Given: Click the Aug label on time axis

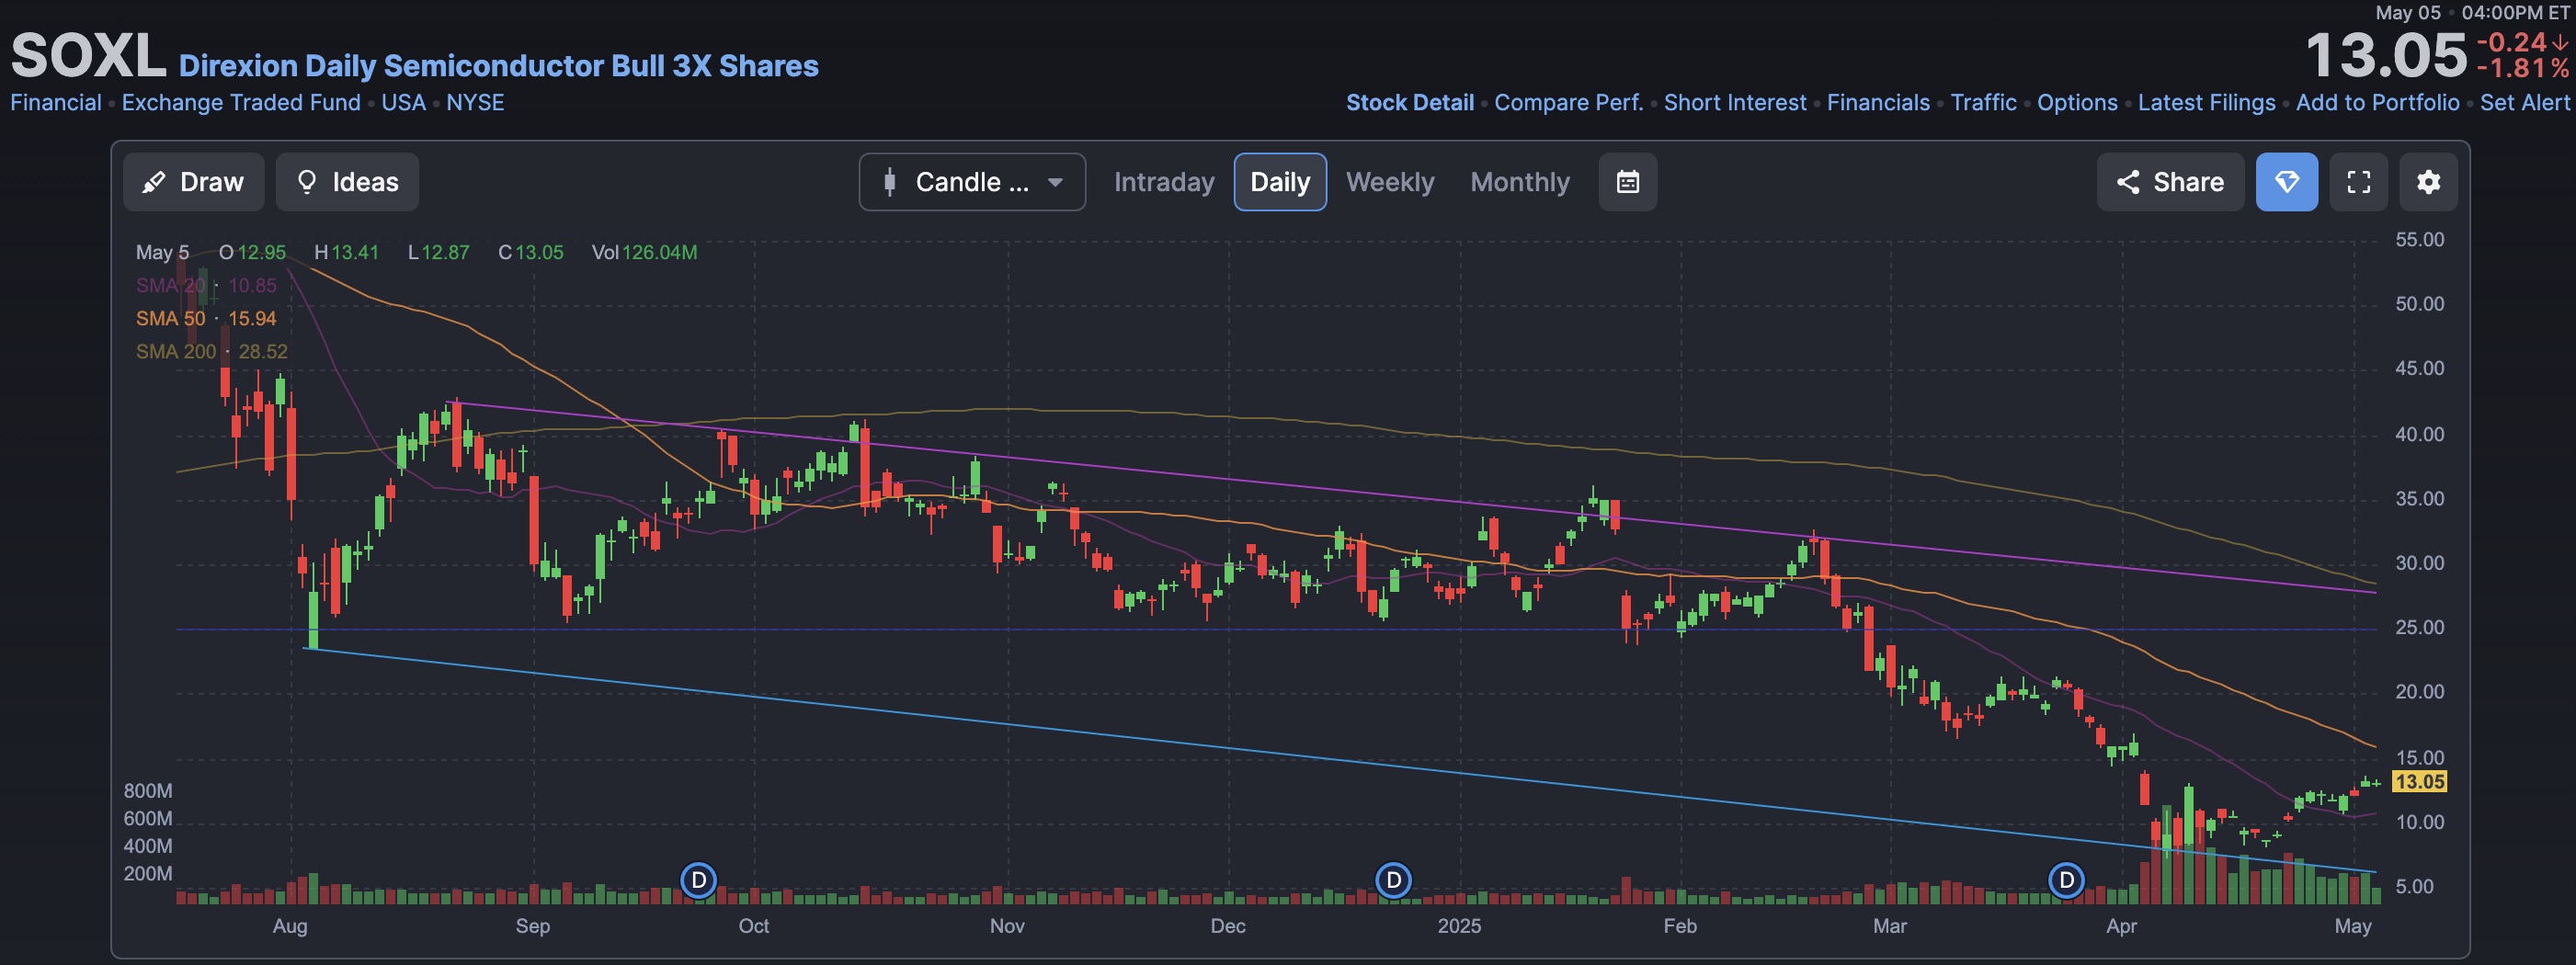Looking at the screenshot, I should click(290, 926).
